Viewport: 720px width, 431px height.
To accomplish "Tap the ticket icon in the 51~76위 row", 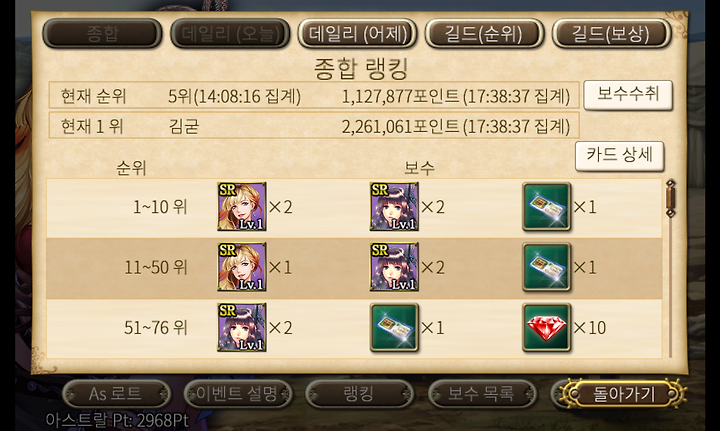I will coord(394,328).
